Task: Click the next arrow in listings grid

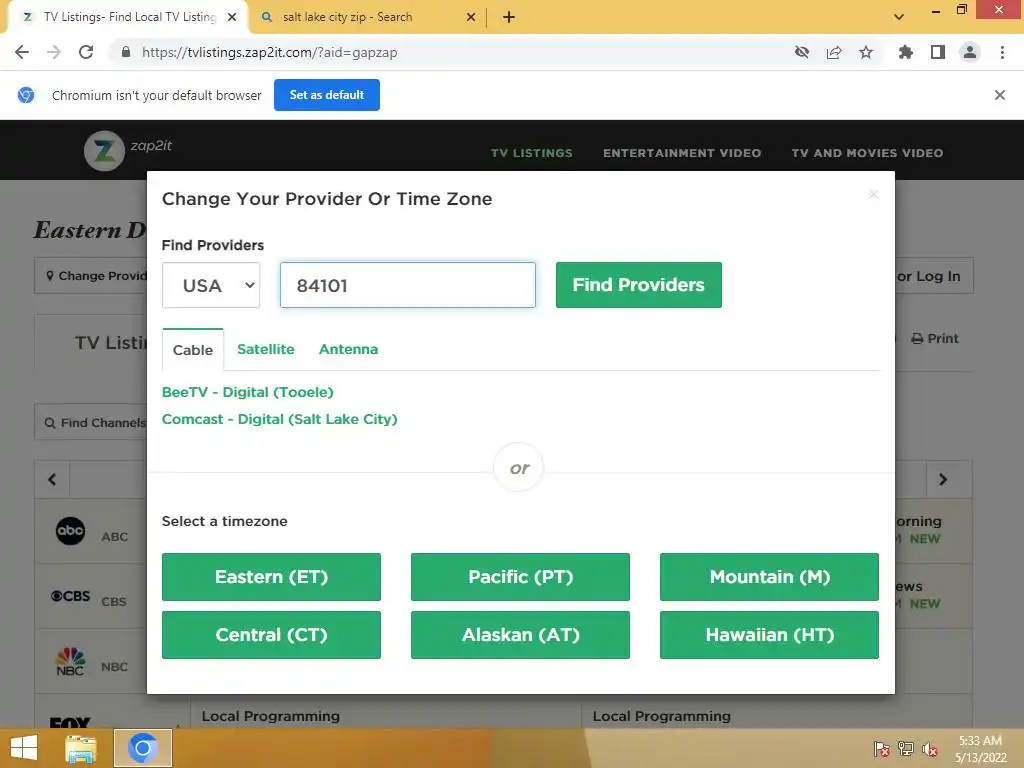Action: tap(942, 479)
